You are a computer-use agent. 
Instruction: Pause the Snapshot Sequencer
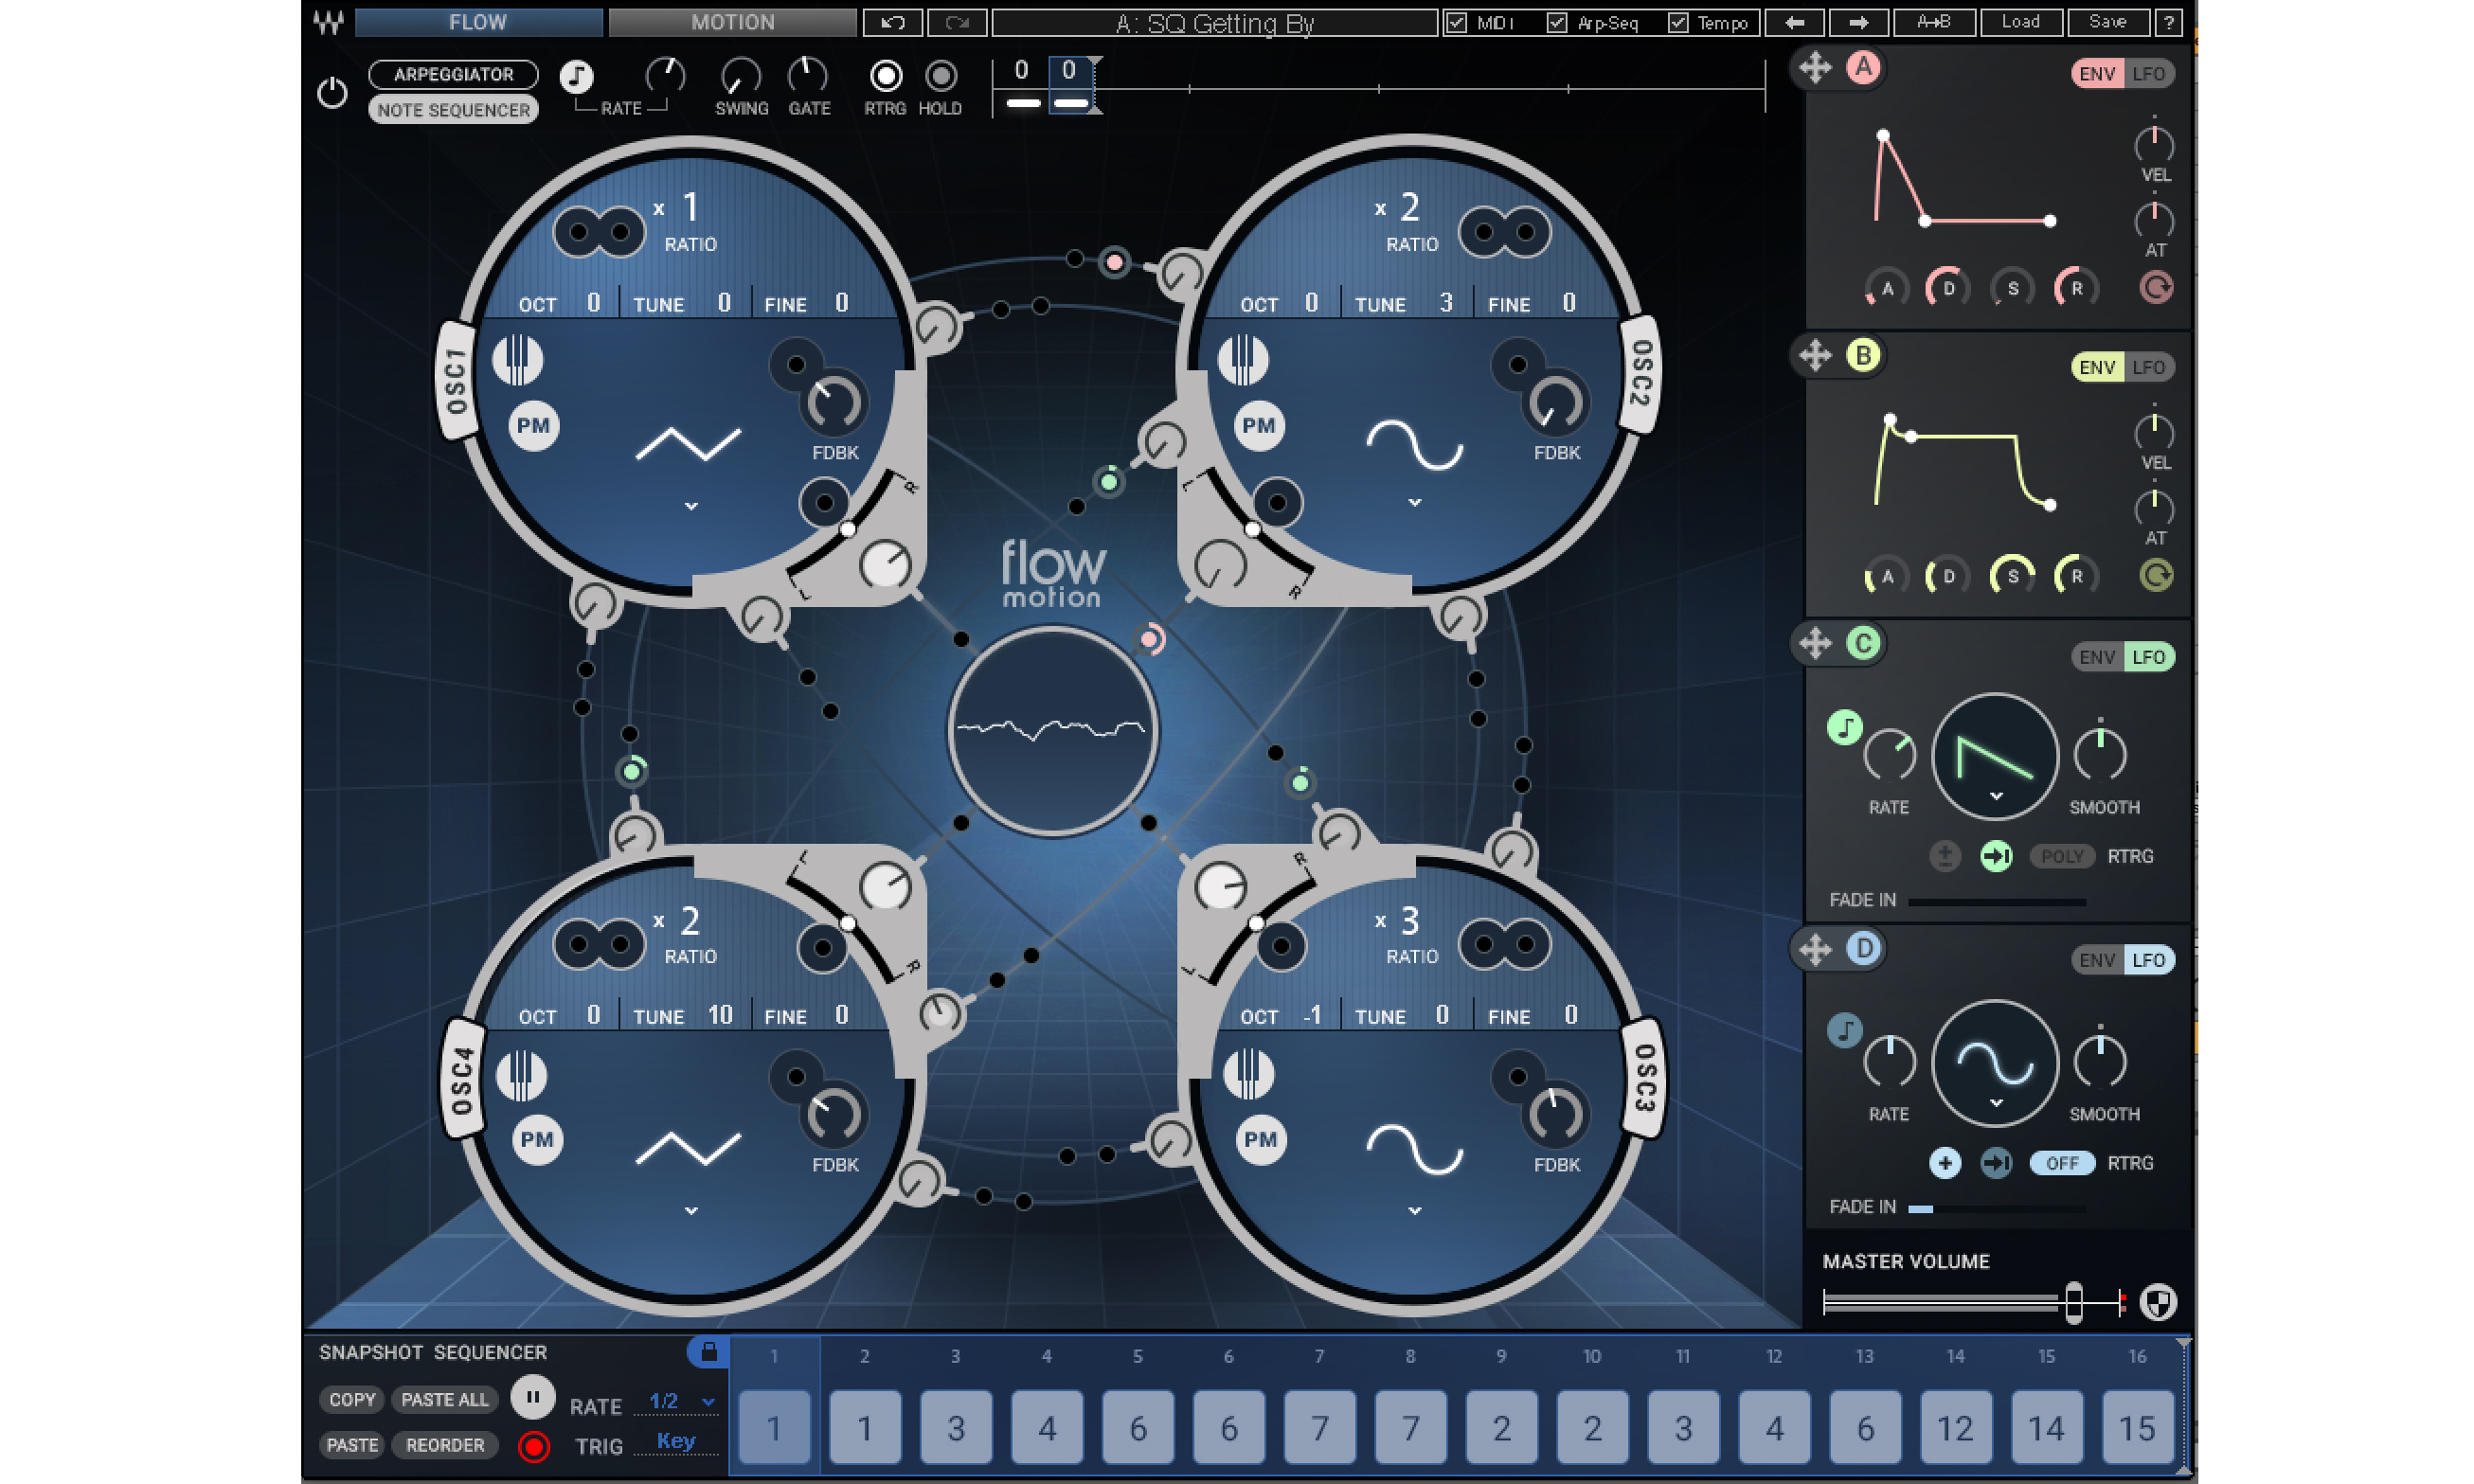pos(533,1399)
